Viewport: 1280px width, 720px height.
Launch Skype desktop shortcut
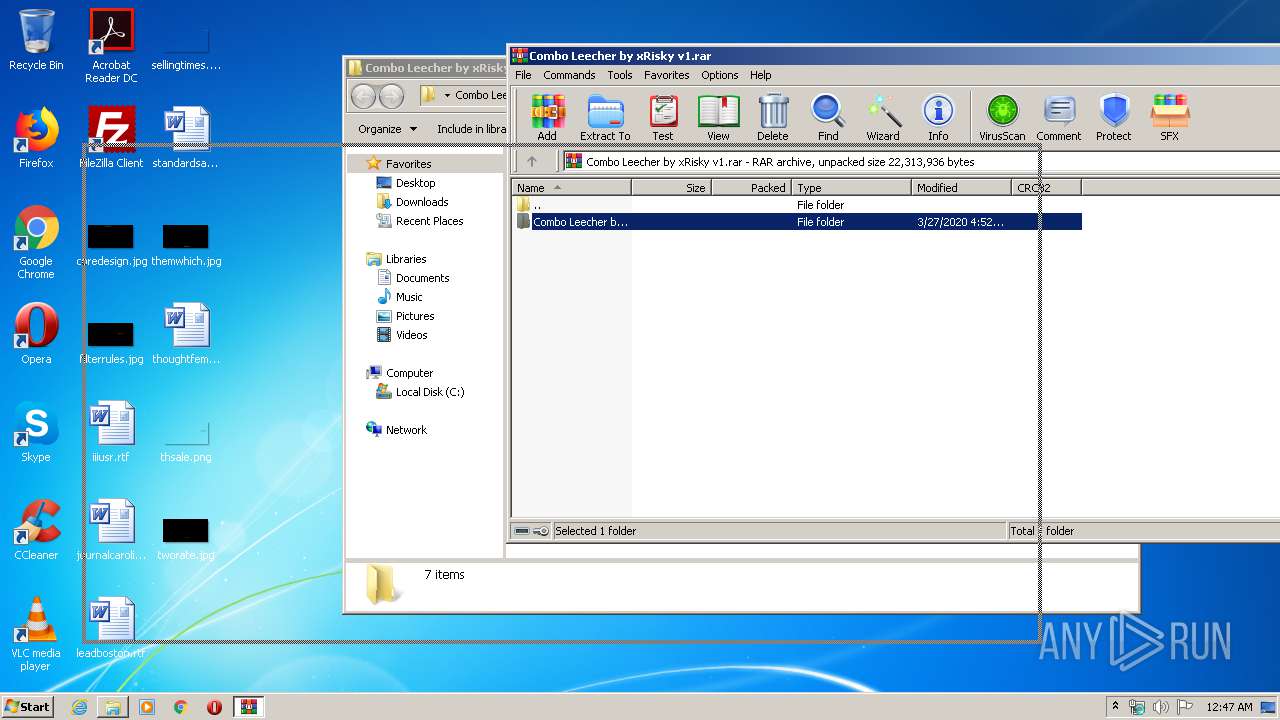(x=36, y=432)
